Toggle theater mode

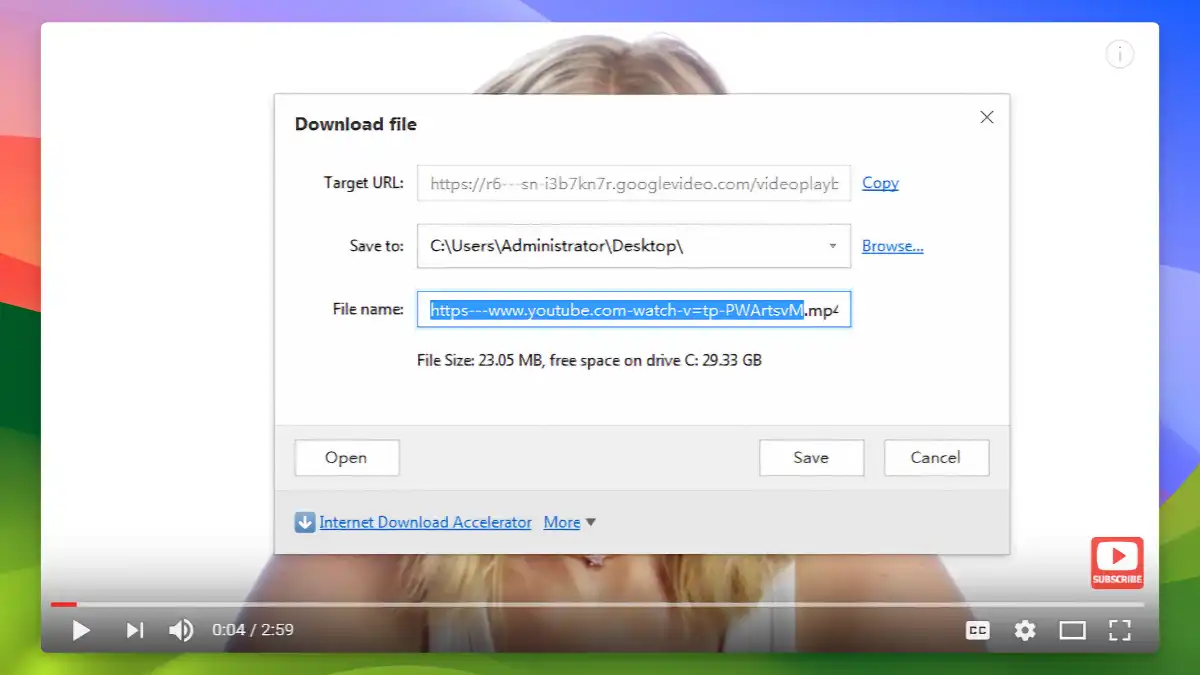[1072, 630]
